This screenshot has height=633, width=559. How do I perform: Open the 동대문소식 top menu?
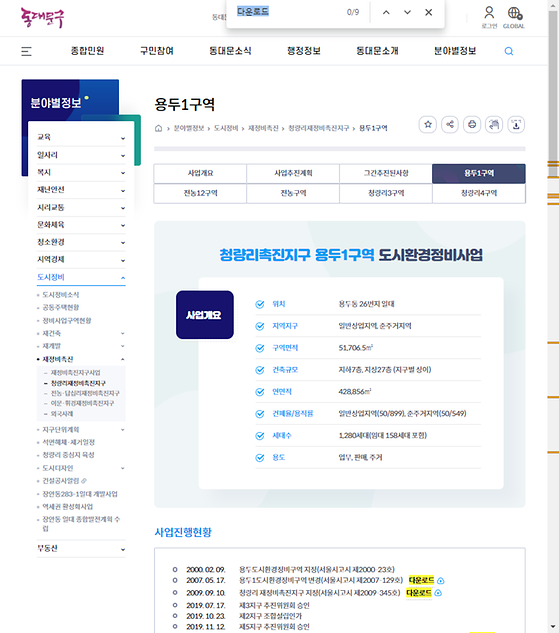[x=230, y=51]
